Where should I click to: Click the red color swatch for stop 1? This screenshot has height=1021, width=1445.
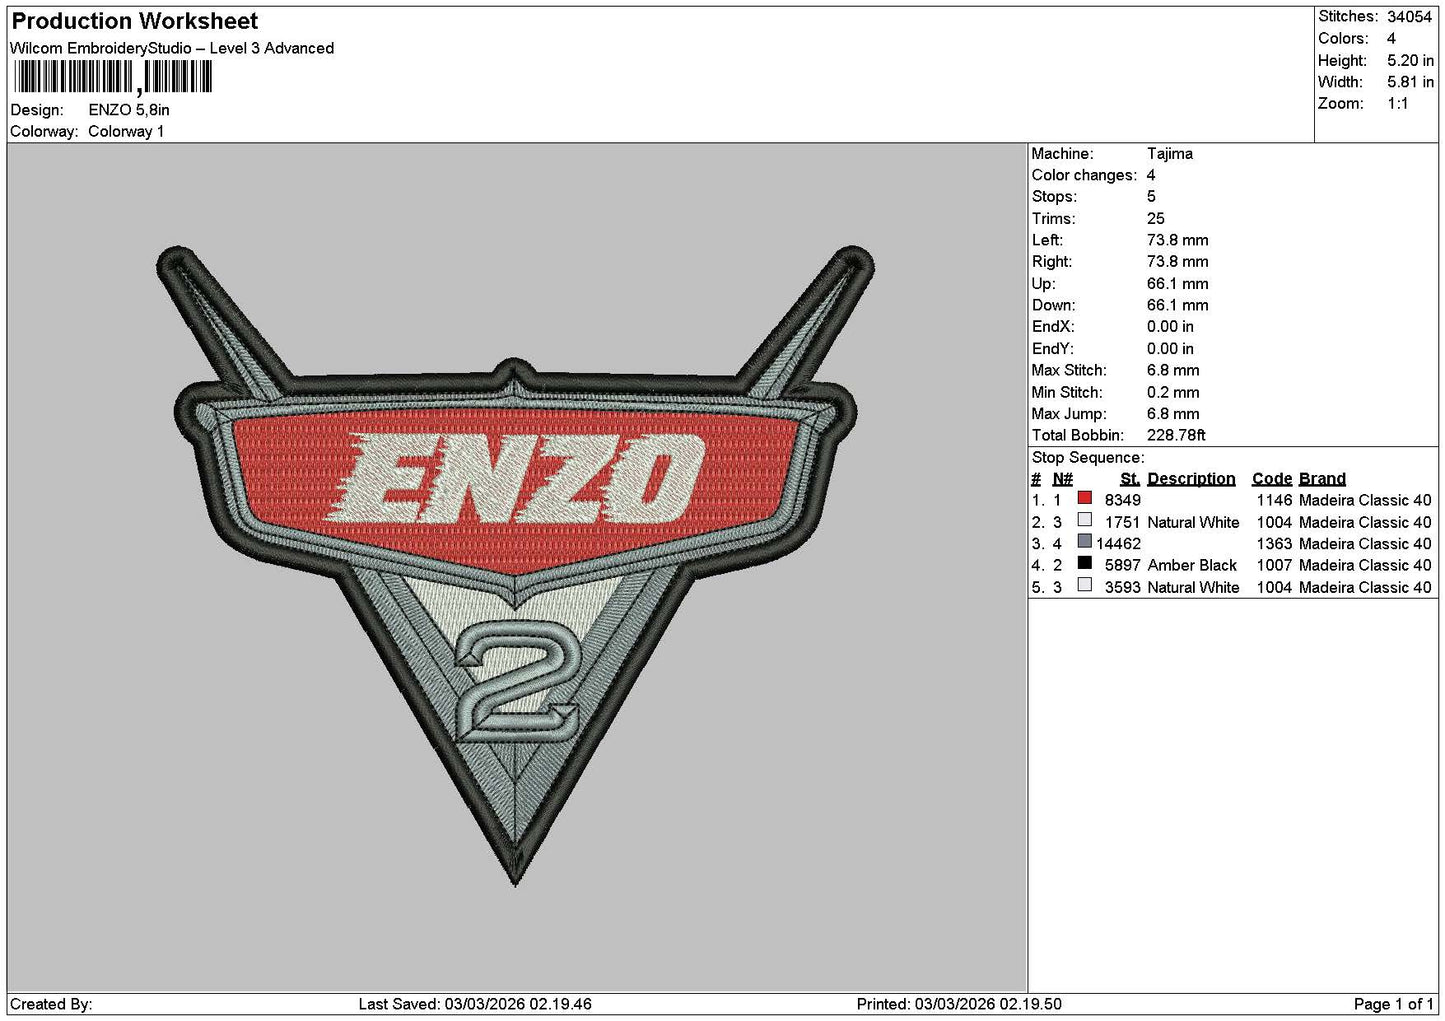pos(1084,498)
